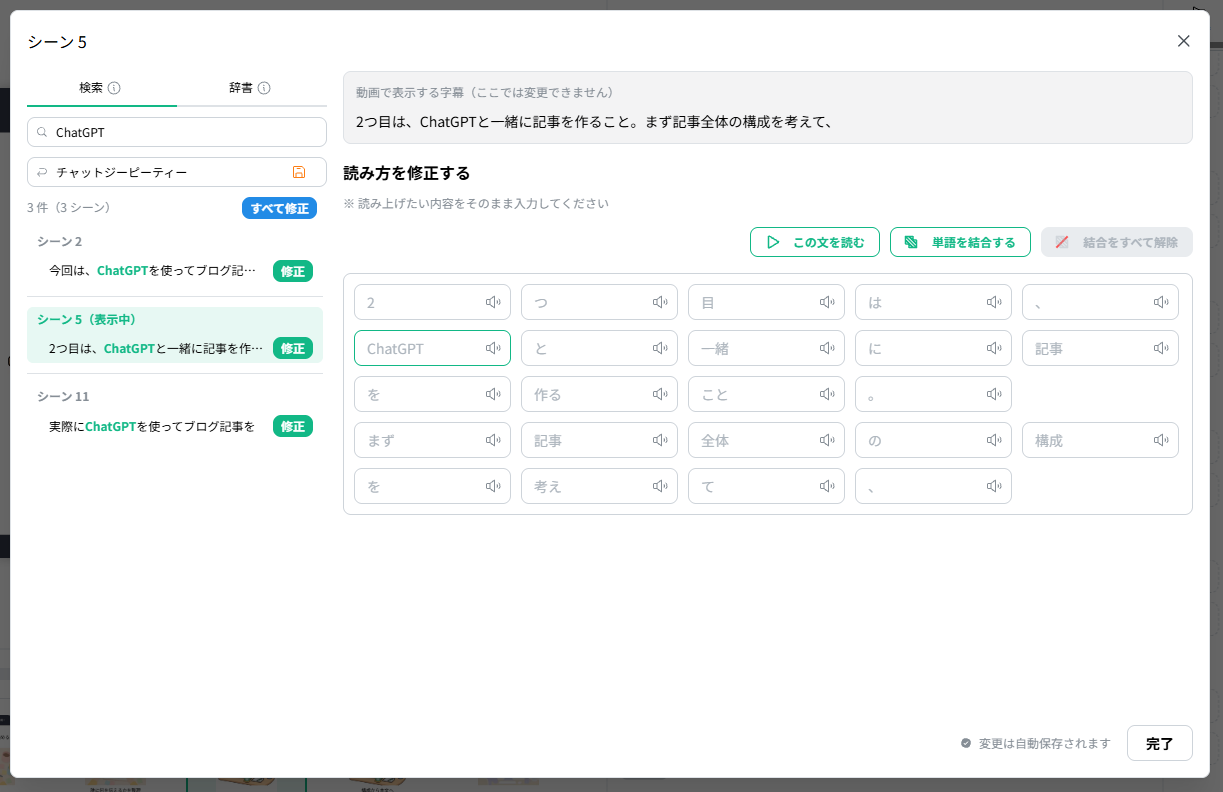Click the 考え reading input box
1223x792 pixels.
(599, 486)
